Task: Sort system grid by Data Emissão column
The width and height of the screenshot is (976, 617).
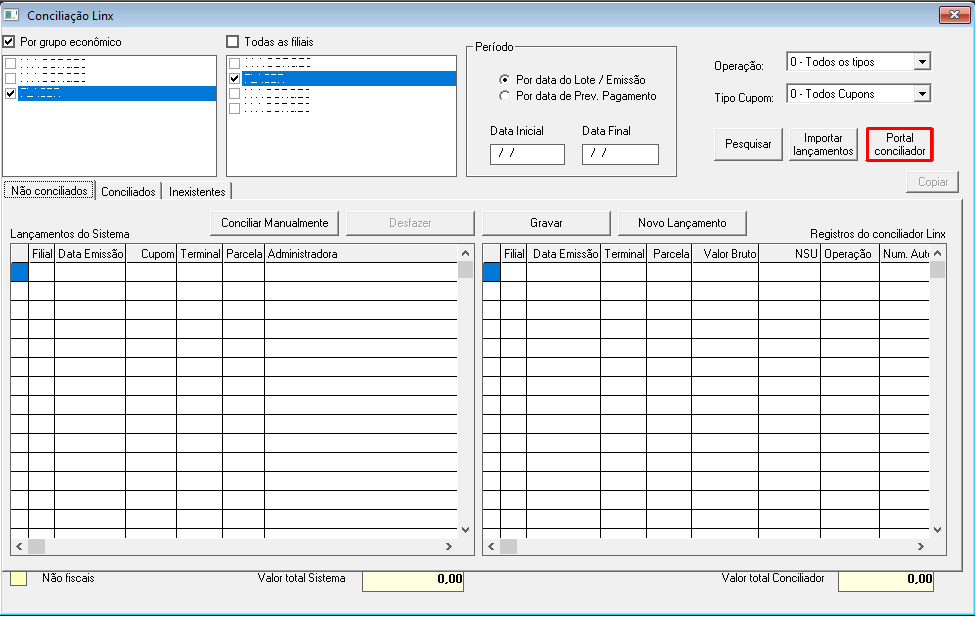Action: point(90,253)
